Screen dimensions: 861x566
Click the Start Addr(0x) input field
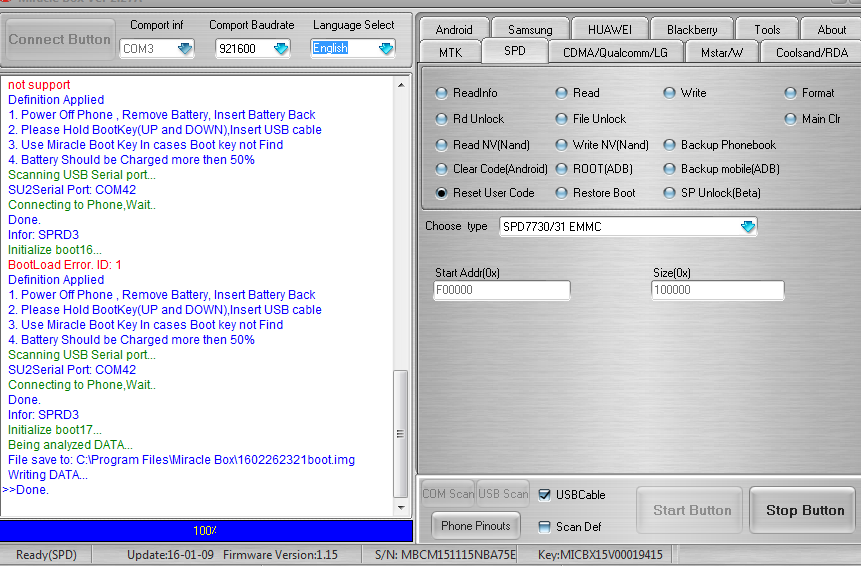click(x=501, y=290)
